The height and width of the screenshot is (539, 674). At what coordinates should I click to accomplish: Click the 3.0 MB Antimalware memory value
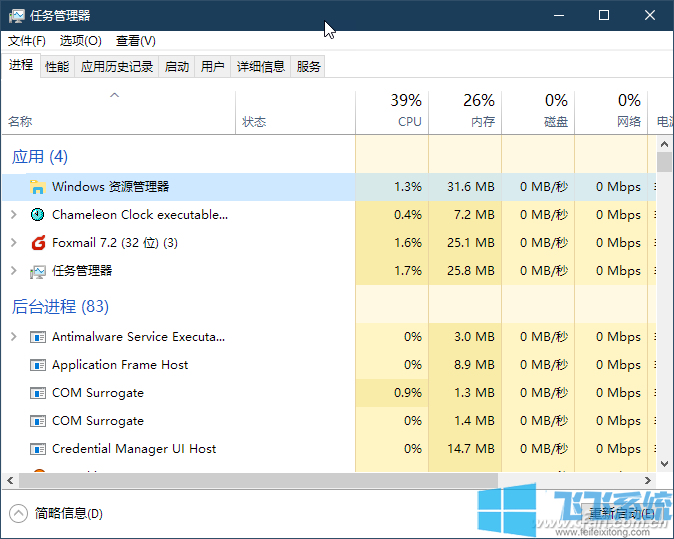tap(475, 337)
